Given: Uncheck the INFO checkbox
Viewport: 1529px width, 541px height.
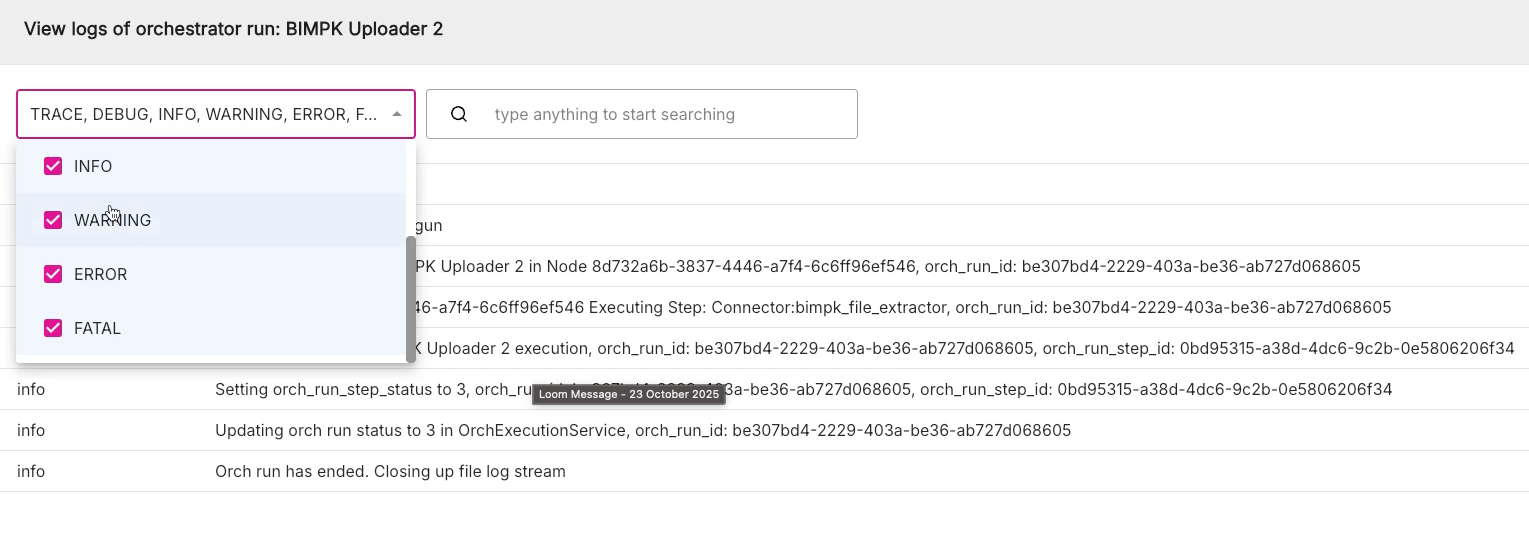Looking at the screenshot, I should click(53, 166).
